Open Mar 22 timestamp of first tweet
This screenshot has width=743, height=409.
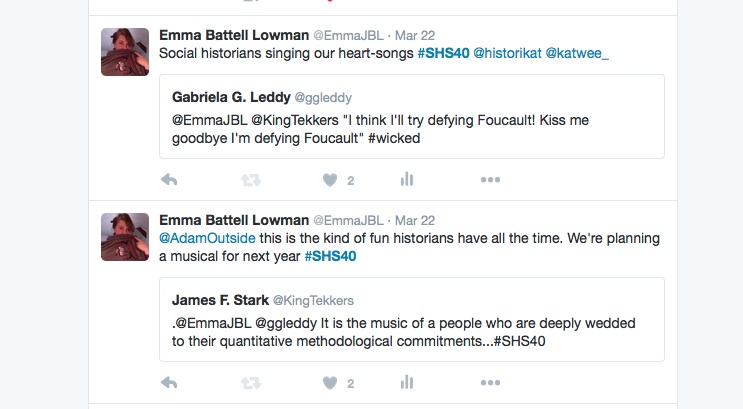415,36
